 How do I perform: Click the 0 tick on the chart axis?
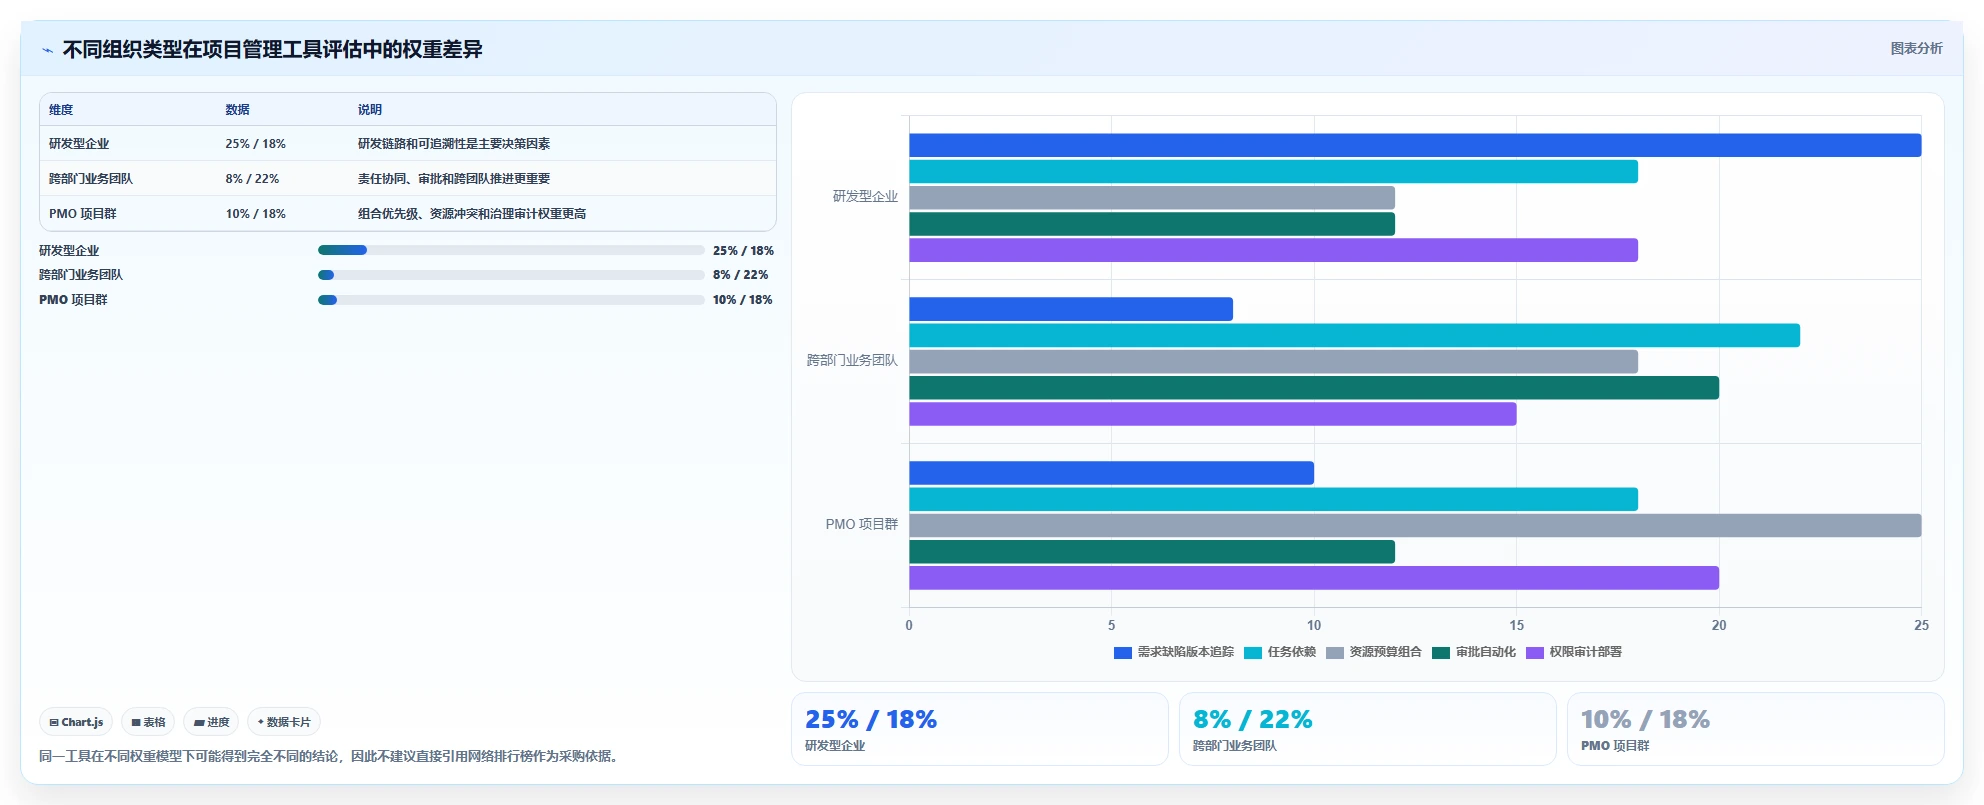(909, 626)
